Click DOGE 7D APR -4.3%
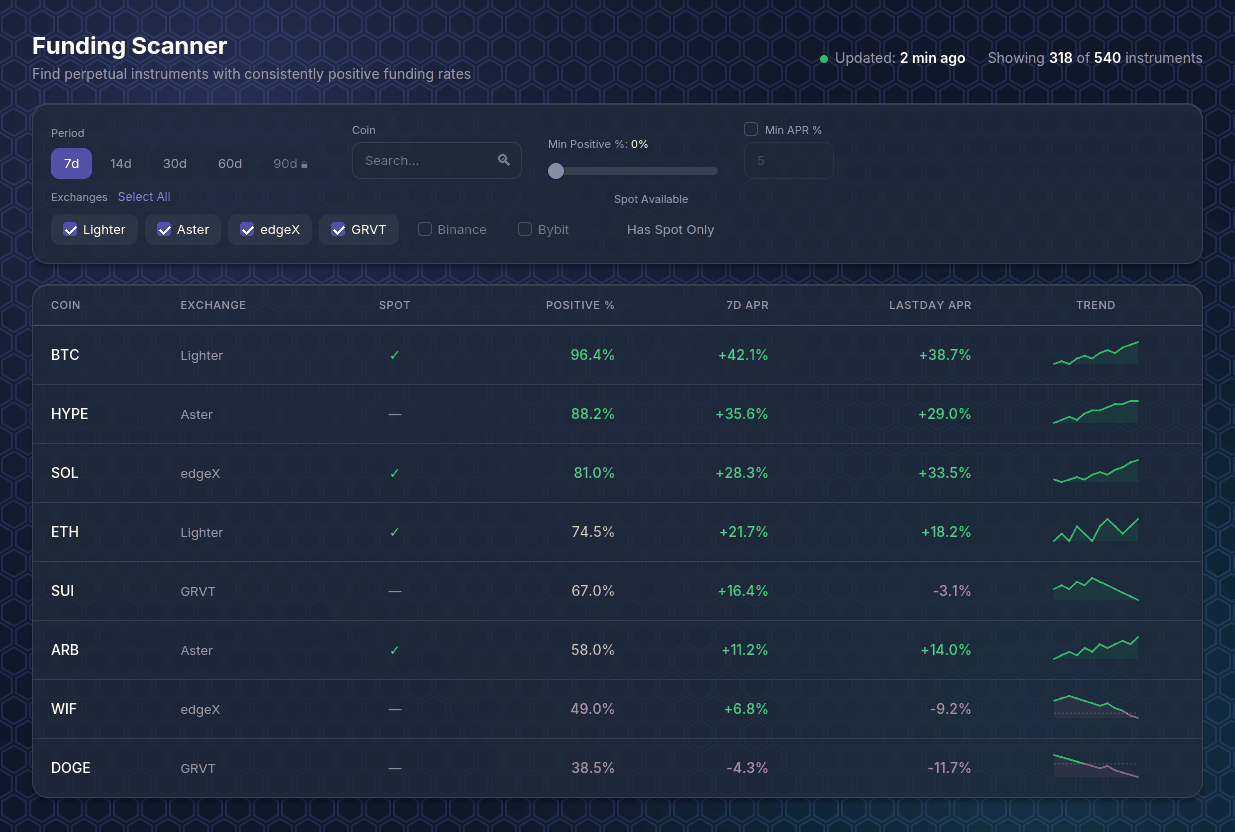Viewport: 1235px width, 832px height. [748, 768]
